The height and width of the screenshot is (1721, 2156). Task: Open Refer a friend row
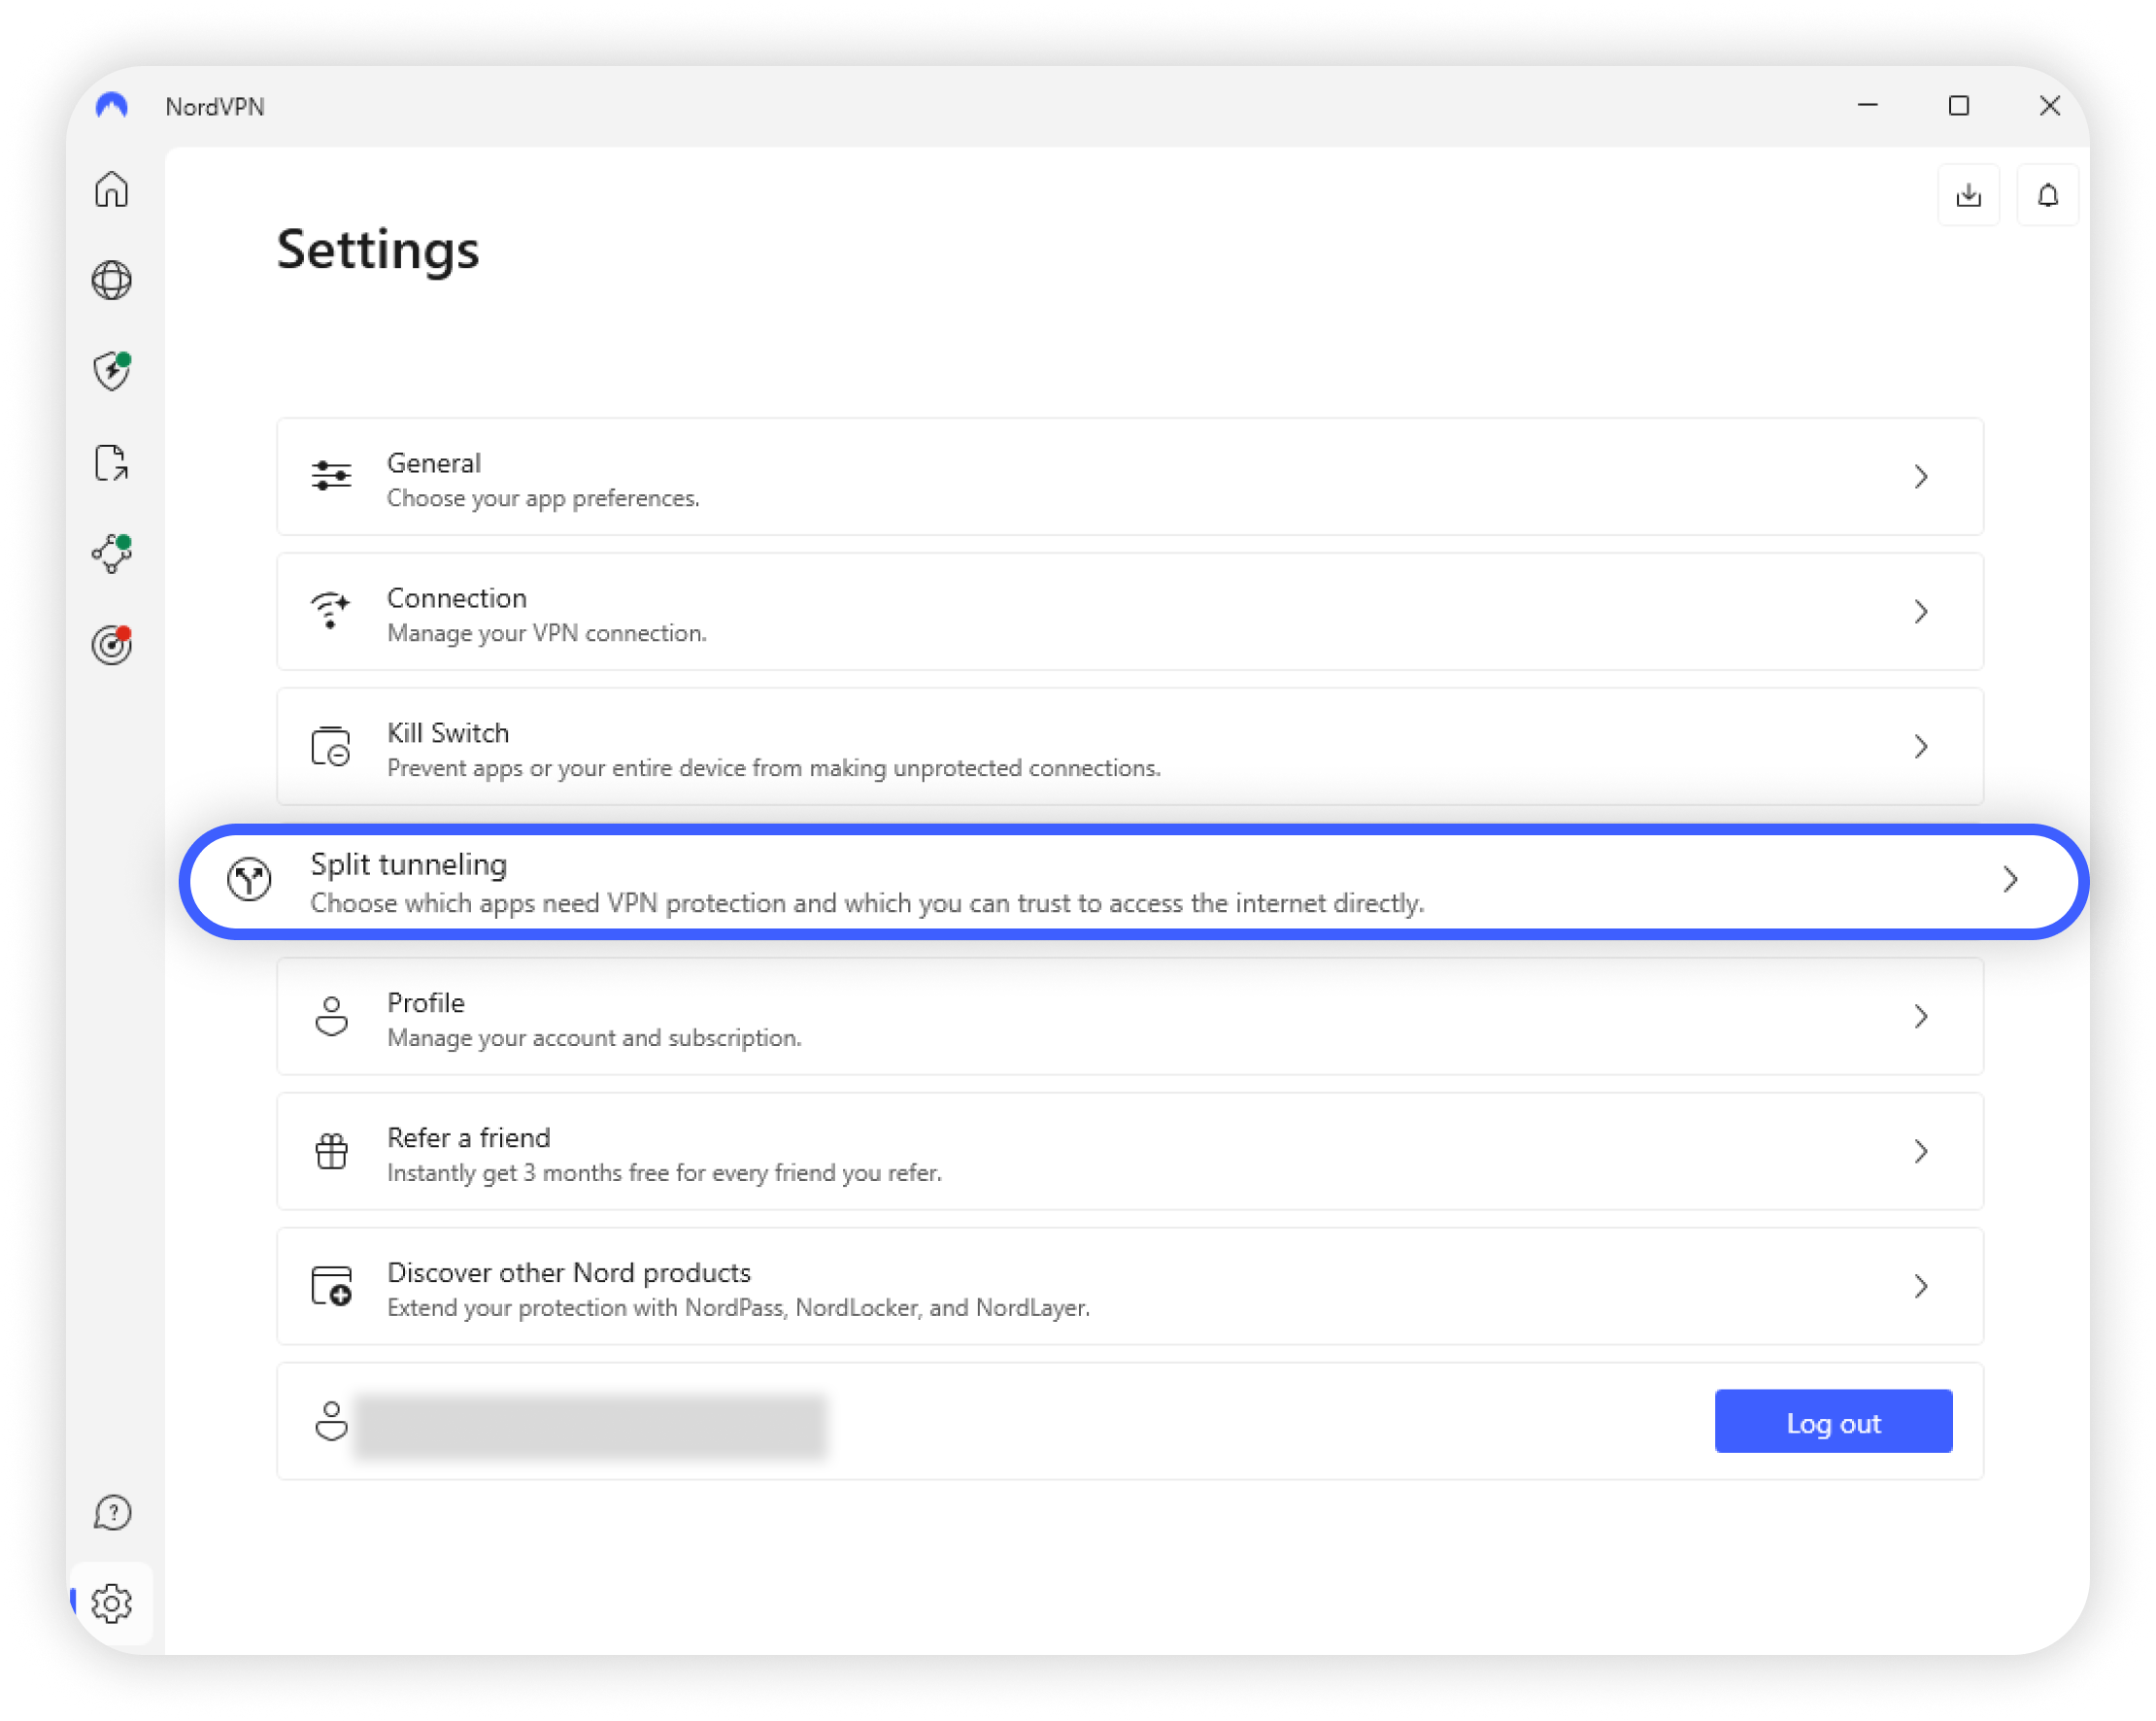coord(1130,1152)
